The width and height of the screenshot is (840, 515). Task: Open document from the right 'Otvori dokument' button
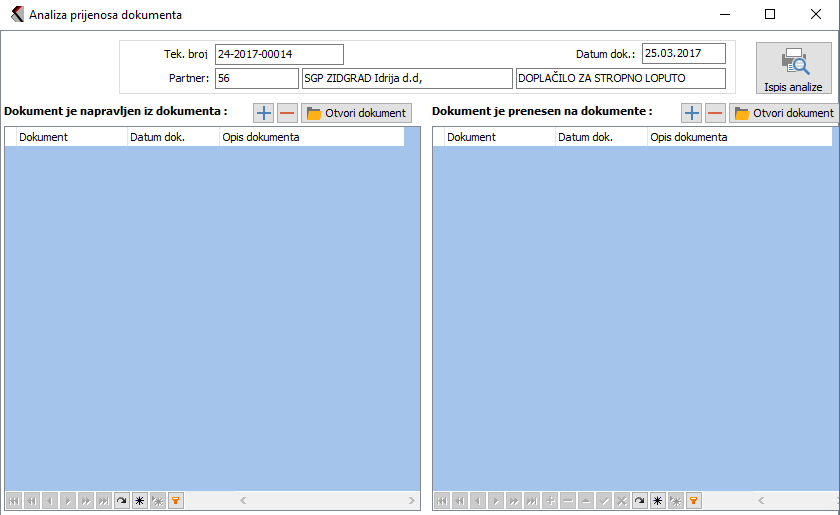click(x=784, y=113)
